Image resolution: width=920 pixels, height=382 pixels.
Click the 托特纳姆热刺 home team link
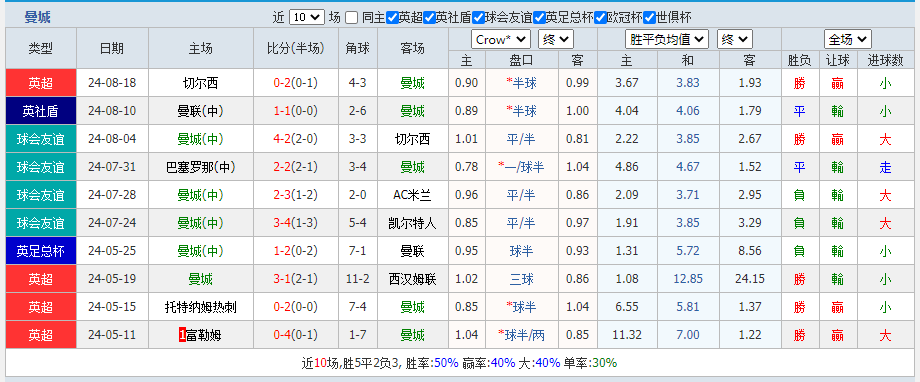tap(201, 307)
